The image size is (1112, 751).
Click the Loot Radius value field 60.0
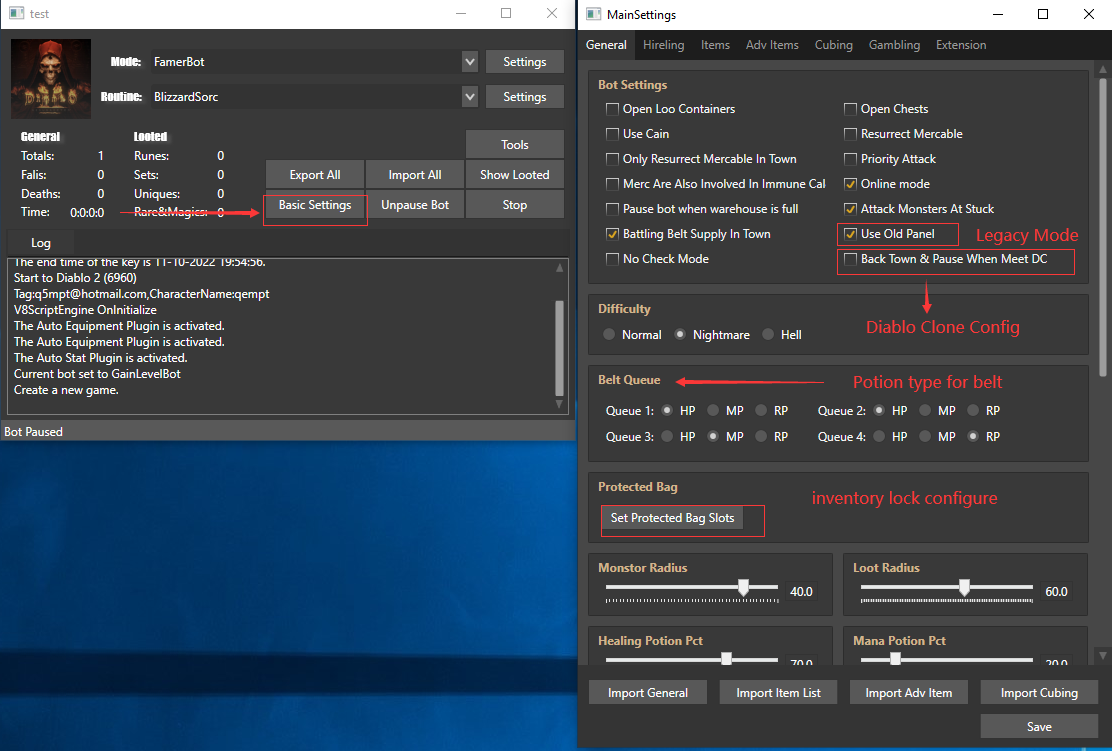(1057, 591)
